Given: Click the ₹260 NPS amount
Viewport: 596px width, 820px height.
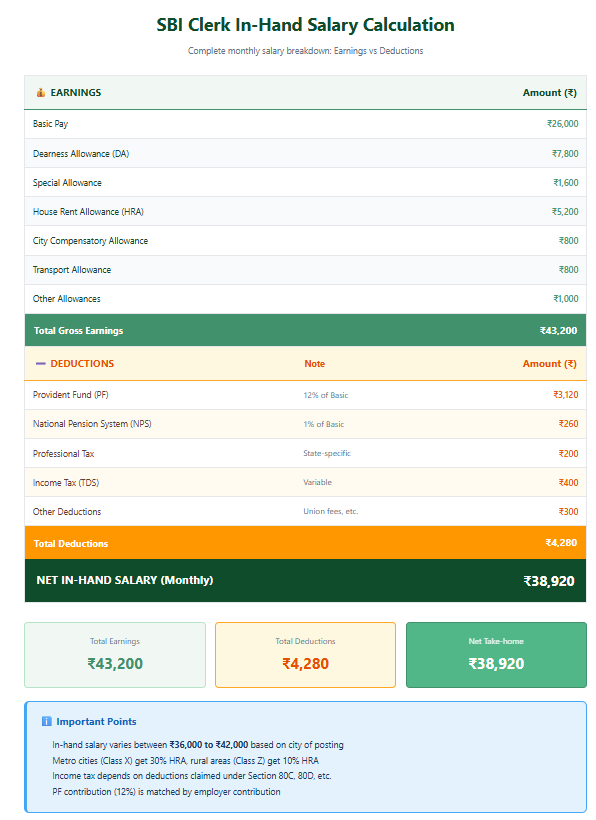Looking at the screenshot, I should [x=568, y=424].
